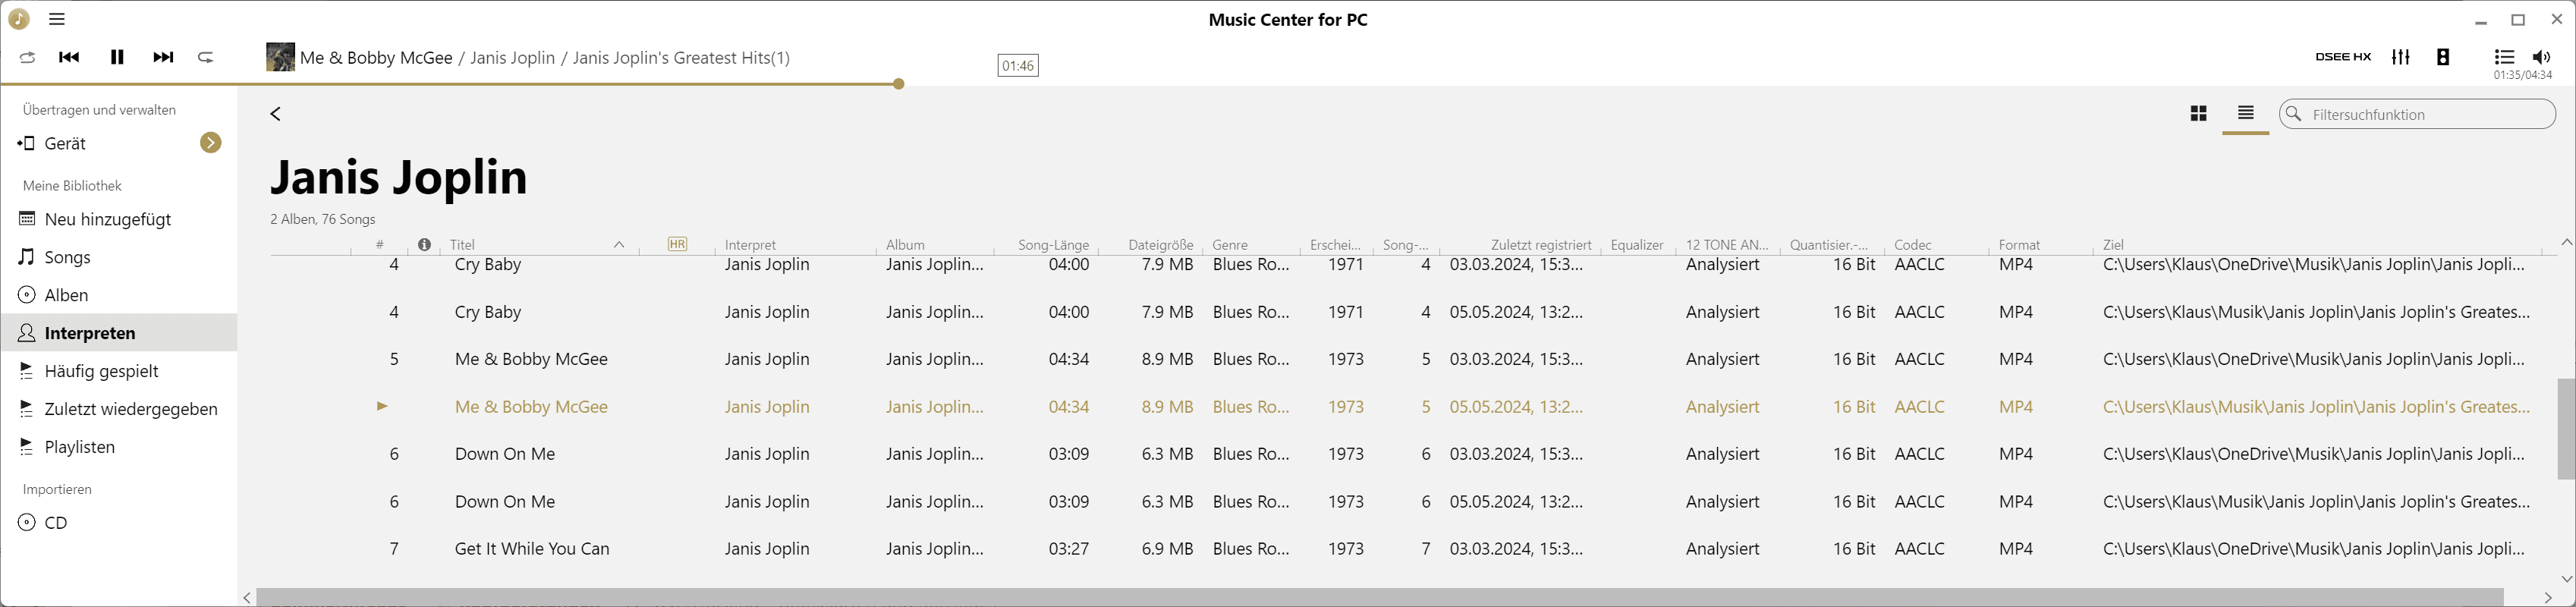Click the info icon column header
The image size is (2576, 607).
[425, 245]
